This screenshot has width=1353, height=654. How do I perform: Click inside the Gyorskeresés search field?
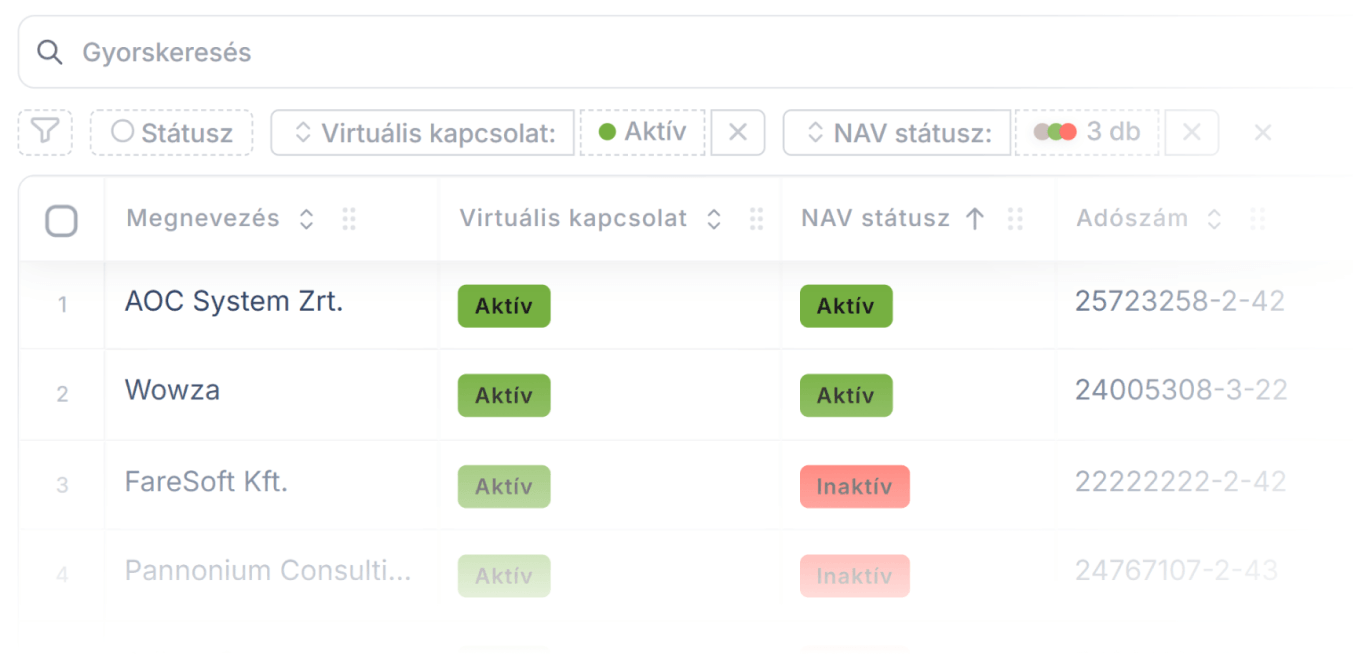(300, 52)
